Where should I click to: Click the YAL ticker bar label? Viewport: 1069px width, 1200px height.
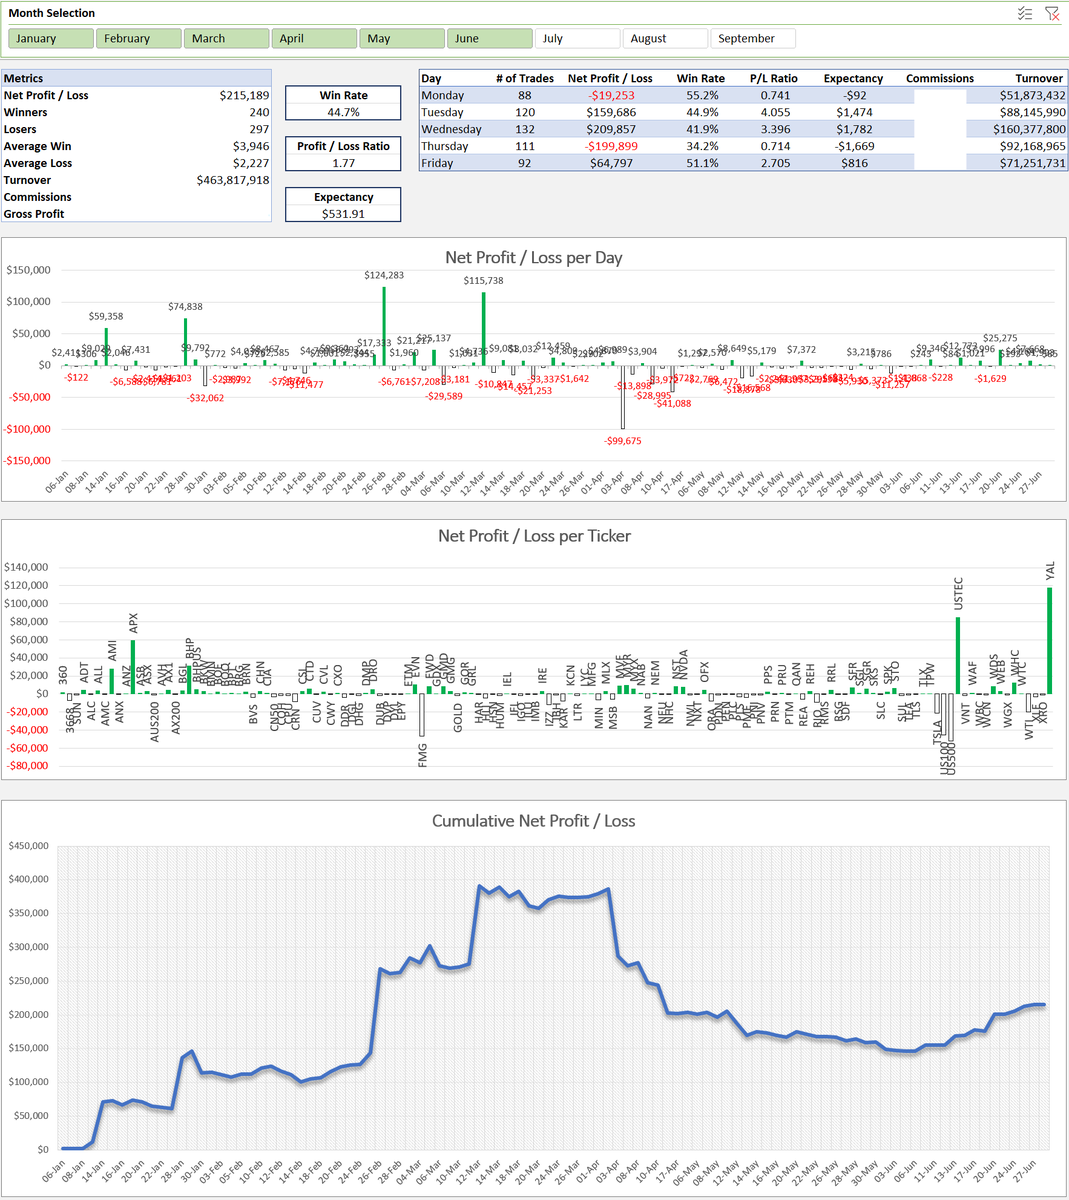[x=1050, y=571]
